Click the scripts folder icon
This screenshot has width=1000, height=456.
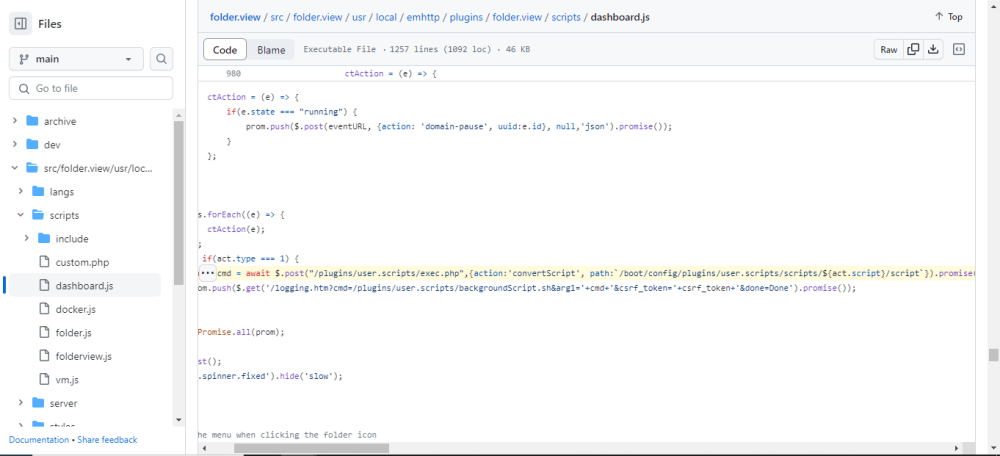click(38, 216)
